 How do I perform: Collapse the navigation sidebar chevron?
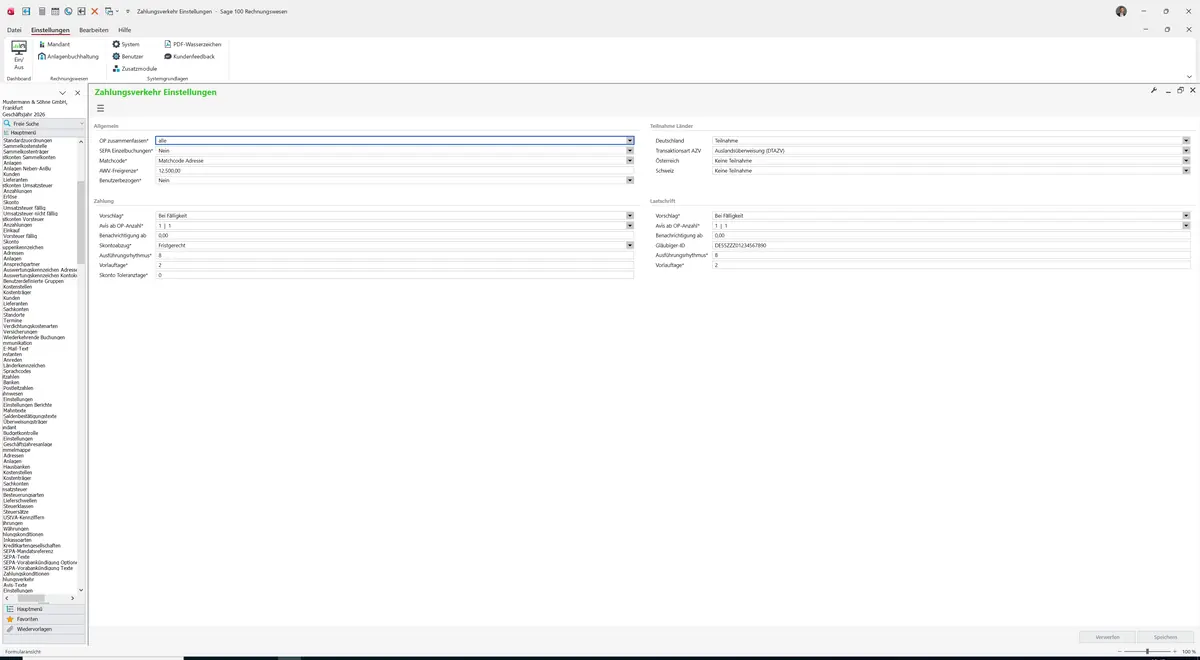(62, 93)
